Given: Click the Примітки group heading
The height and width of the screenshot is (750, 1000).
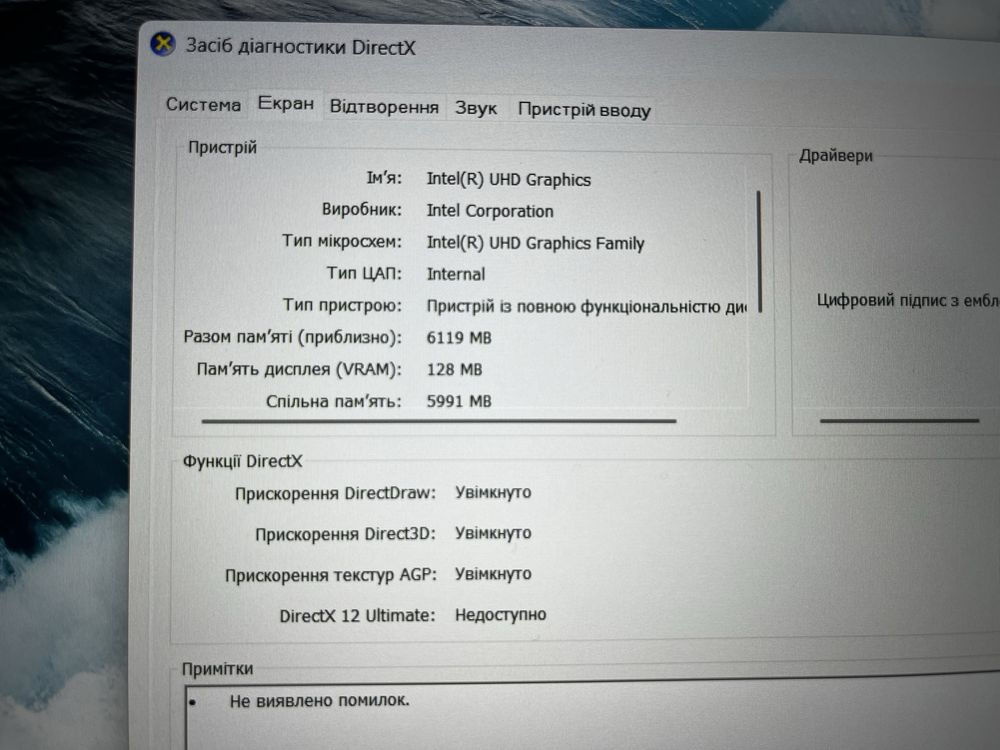Looking at the screenshot, I should point(217,668).
